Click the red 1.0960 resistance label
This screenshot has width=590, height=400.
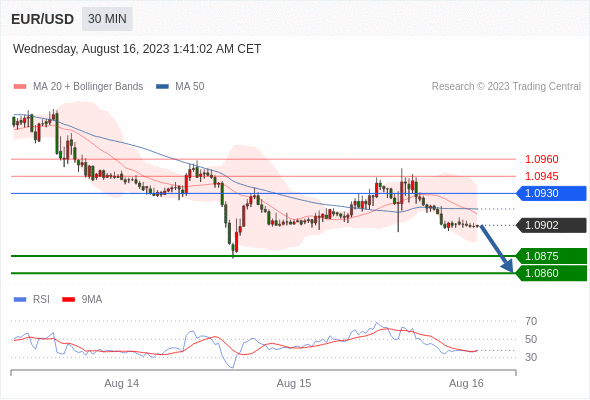click(x=542, y=160)
